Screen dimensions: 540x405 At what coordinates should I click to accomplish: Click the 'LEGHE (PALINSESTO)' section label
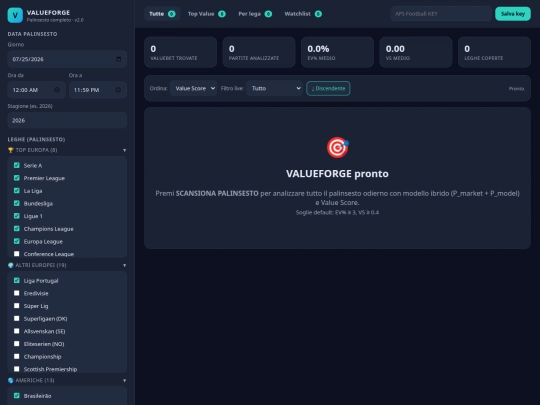pyautogui.click(x=36, y=139)
